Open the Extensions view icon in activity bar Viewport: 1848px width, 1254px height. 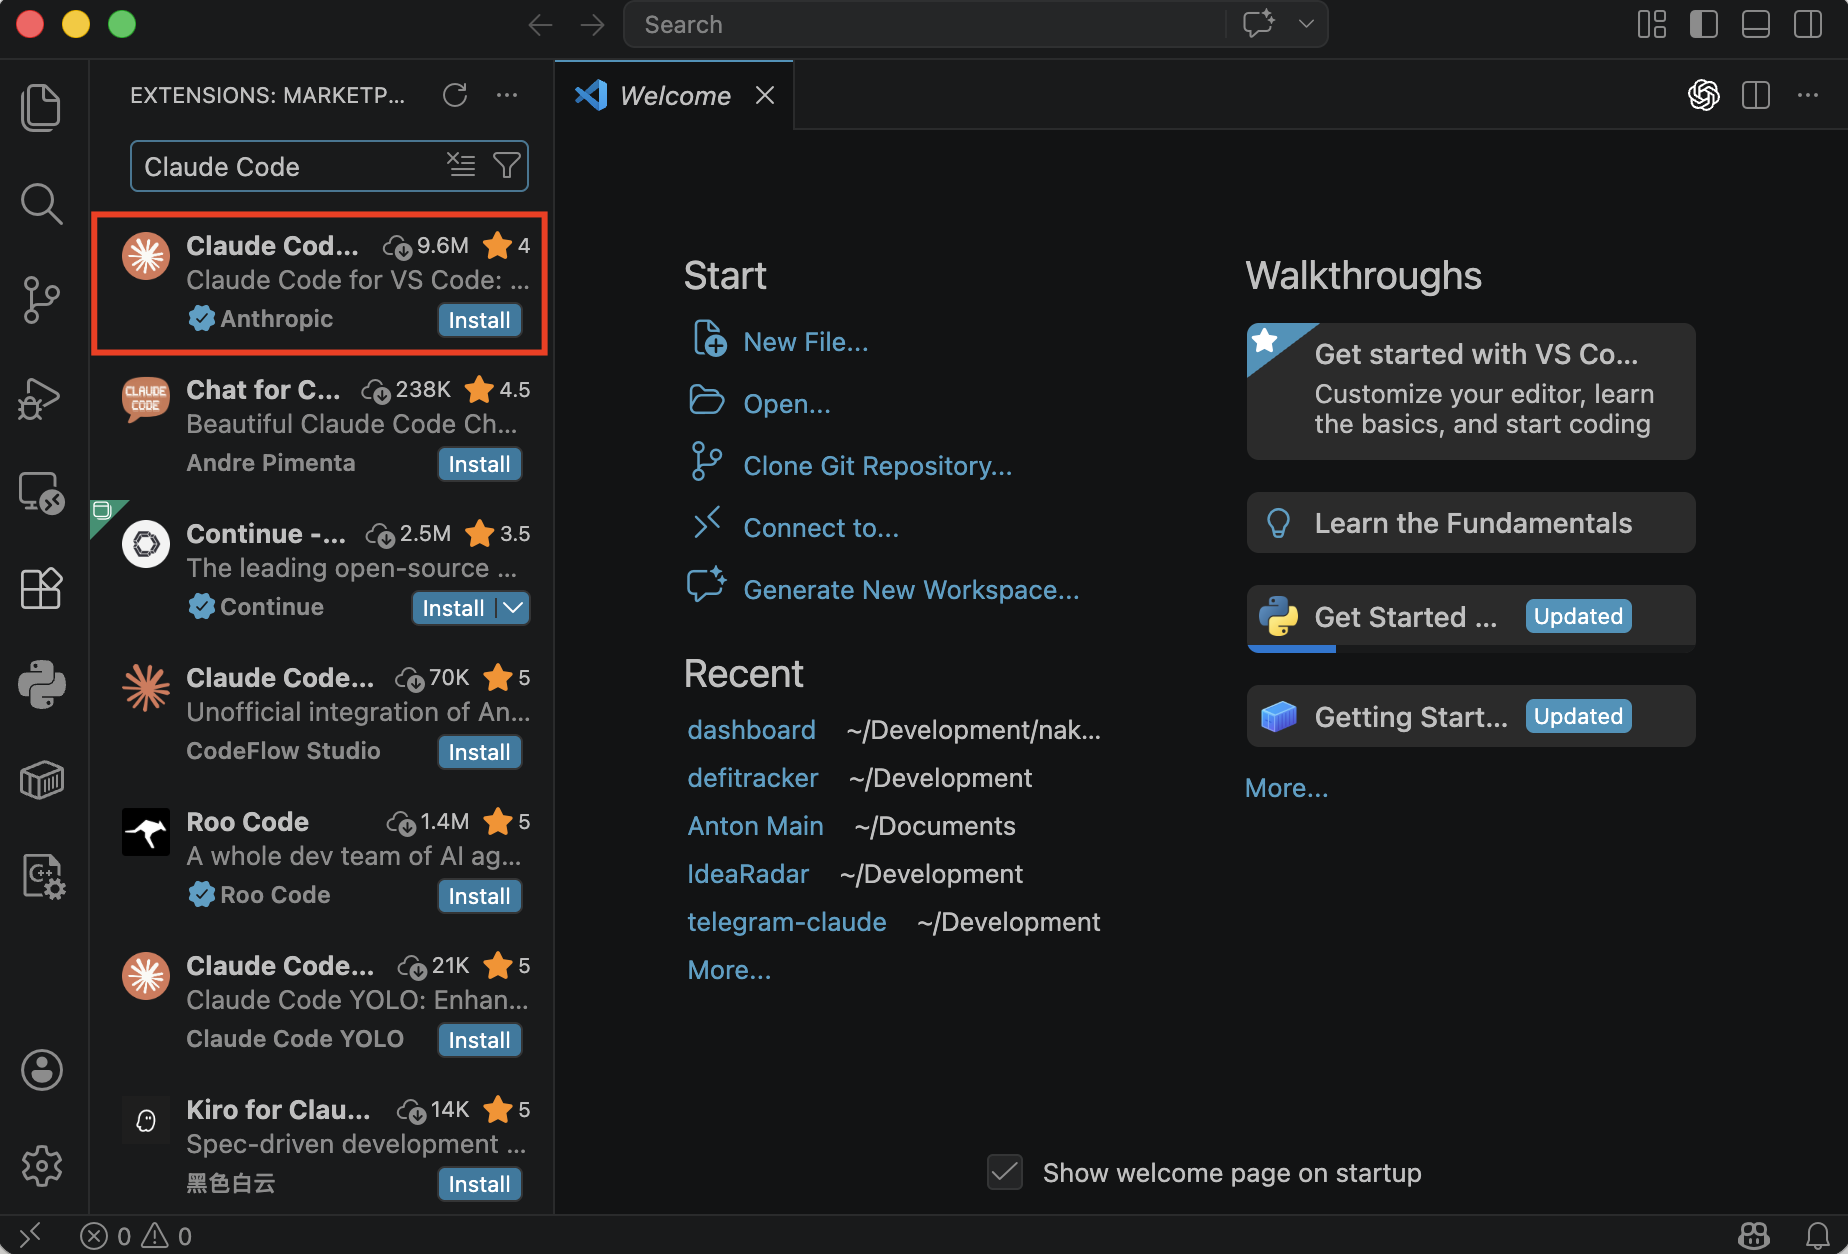[x=41, y=588]
